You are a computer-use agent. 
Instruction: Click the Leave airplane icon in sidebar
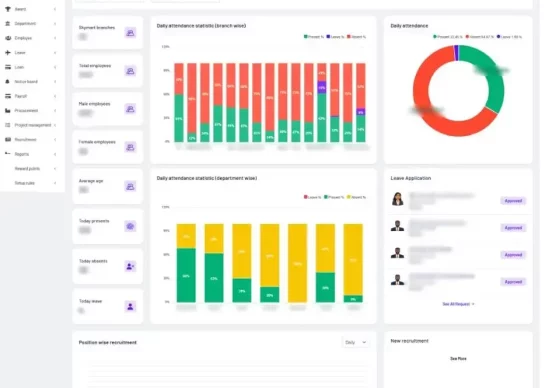(x=8, y=52)
